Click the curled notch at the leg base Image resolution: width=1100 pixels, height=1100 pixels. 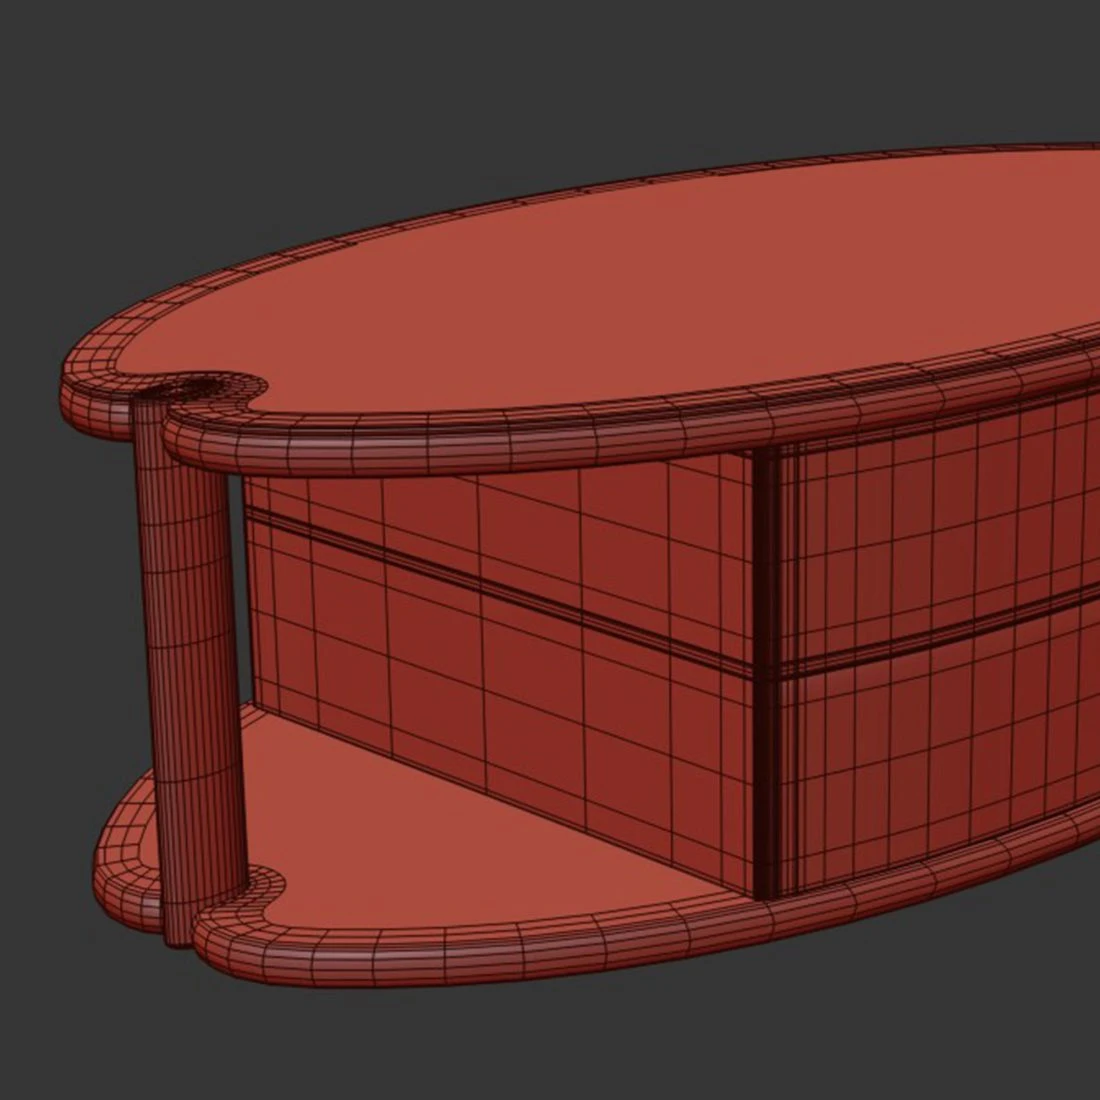click(262, 882)
